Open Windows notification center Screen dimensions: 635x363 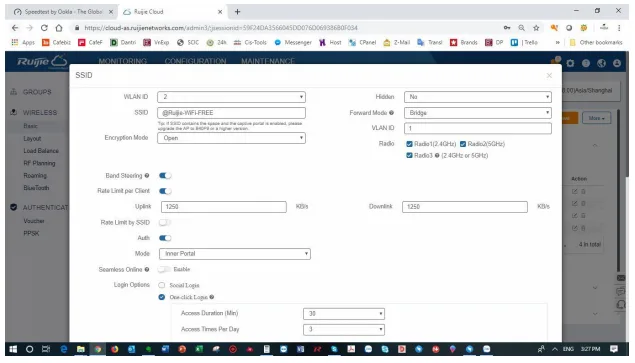click(614, 349)
